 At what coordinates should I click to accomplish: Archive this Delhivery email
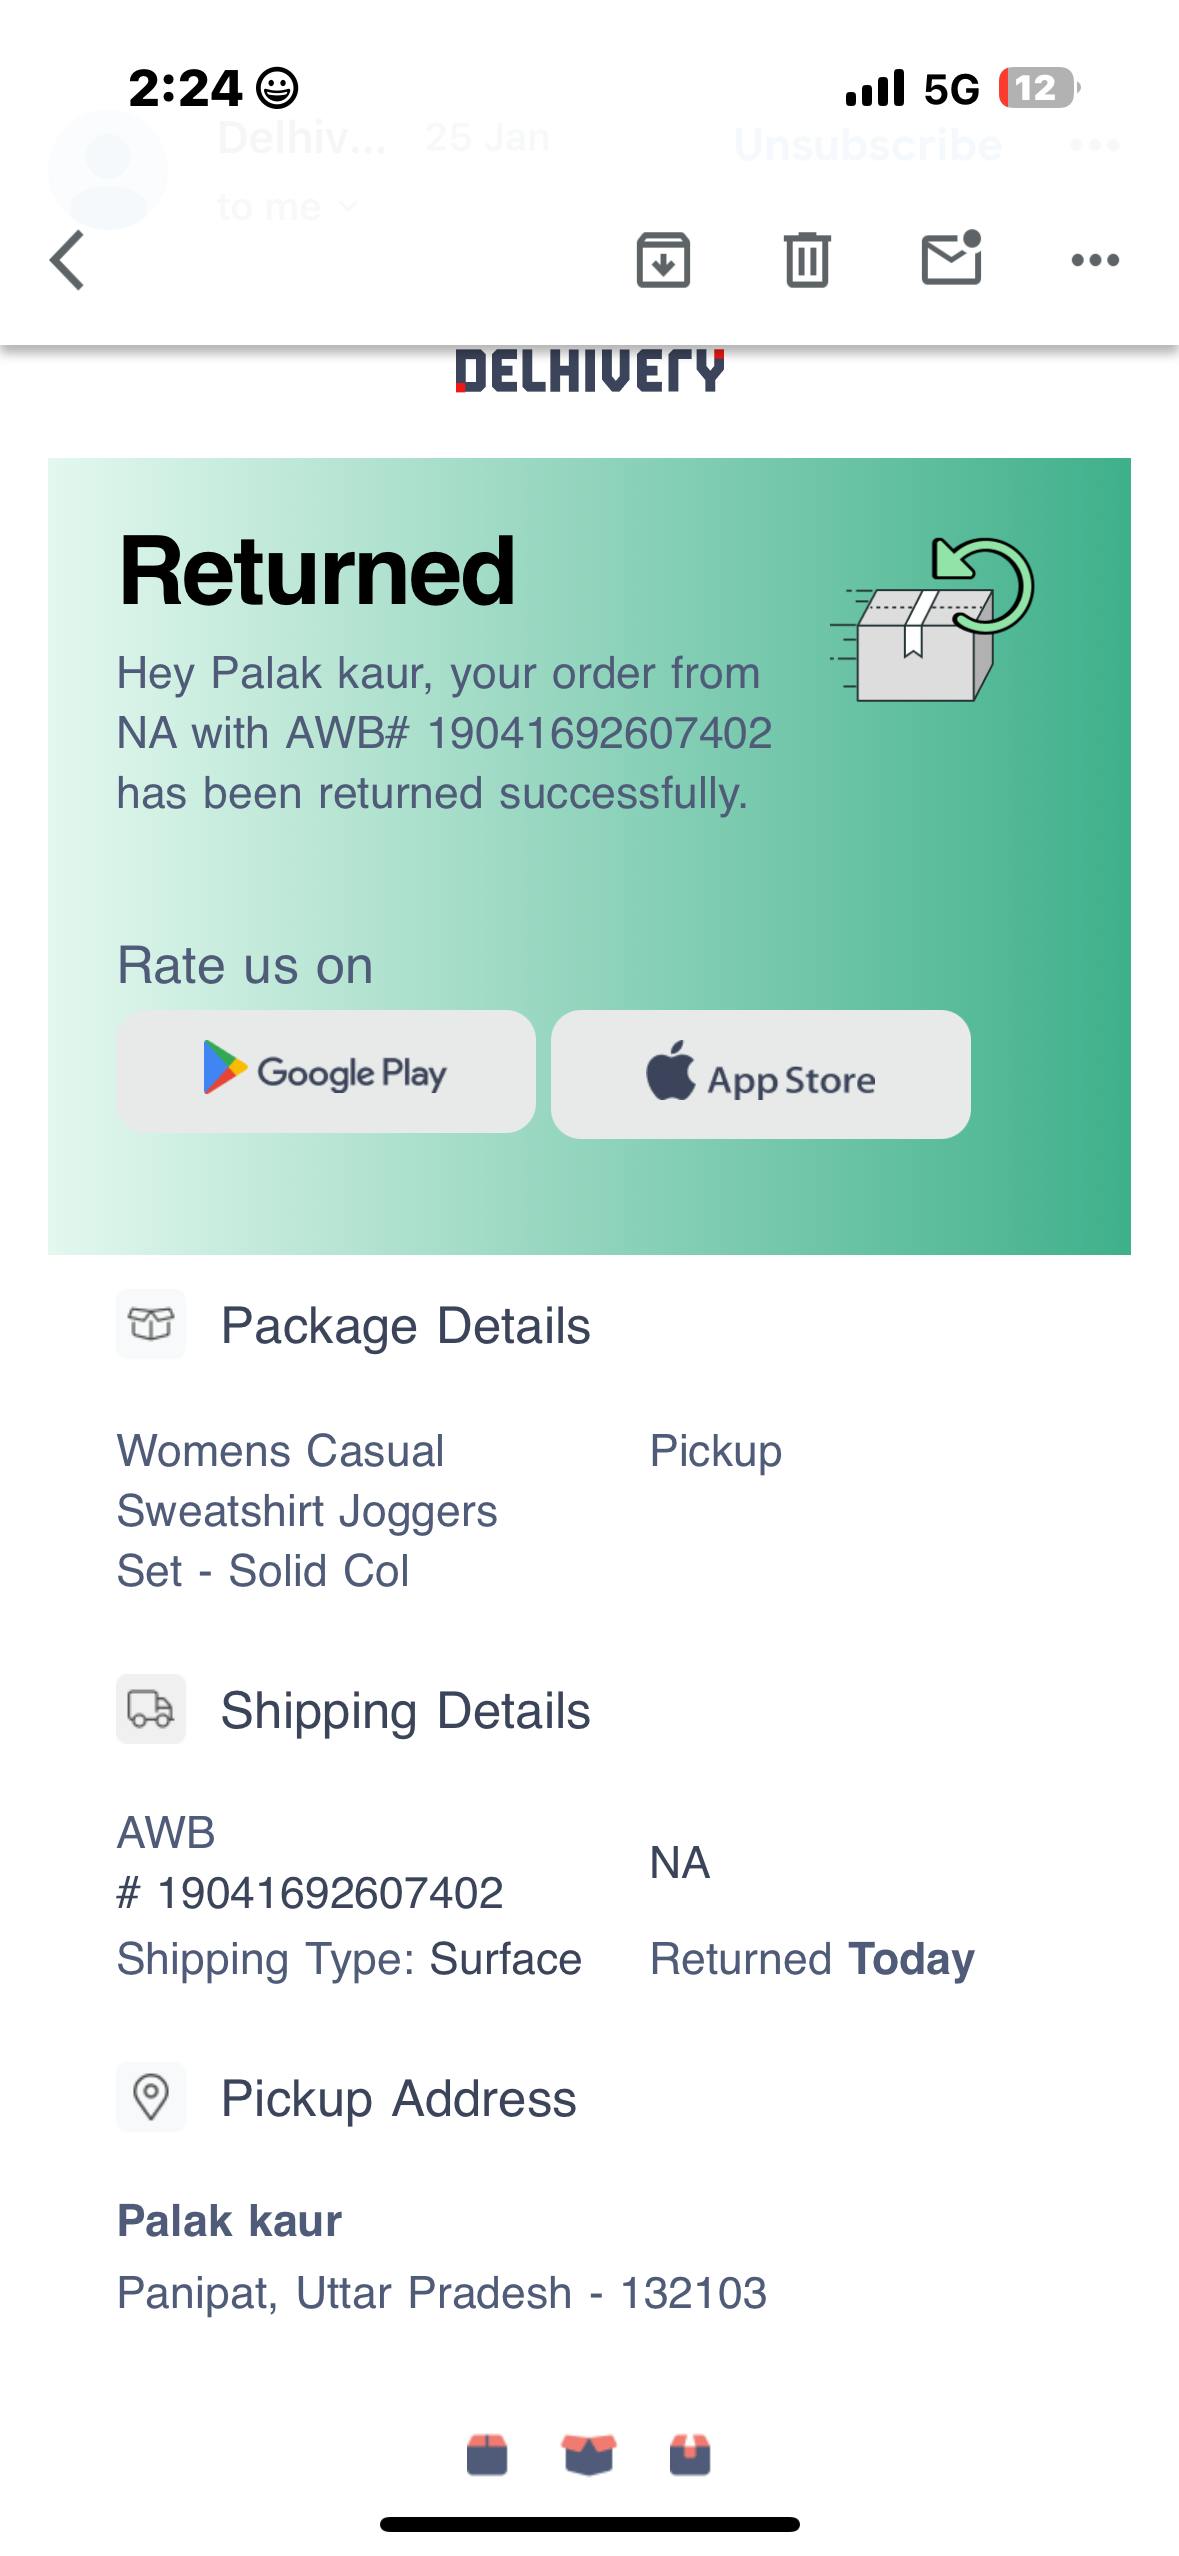pos(663,260)
